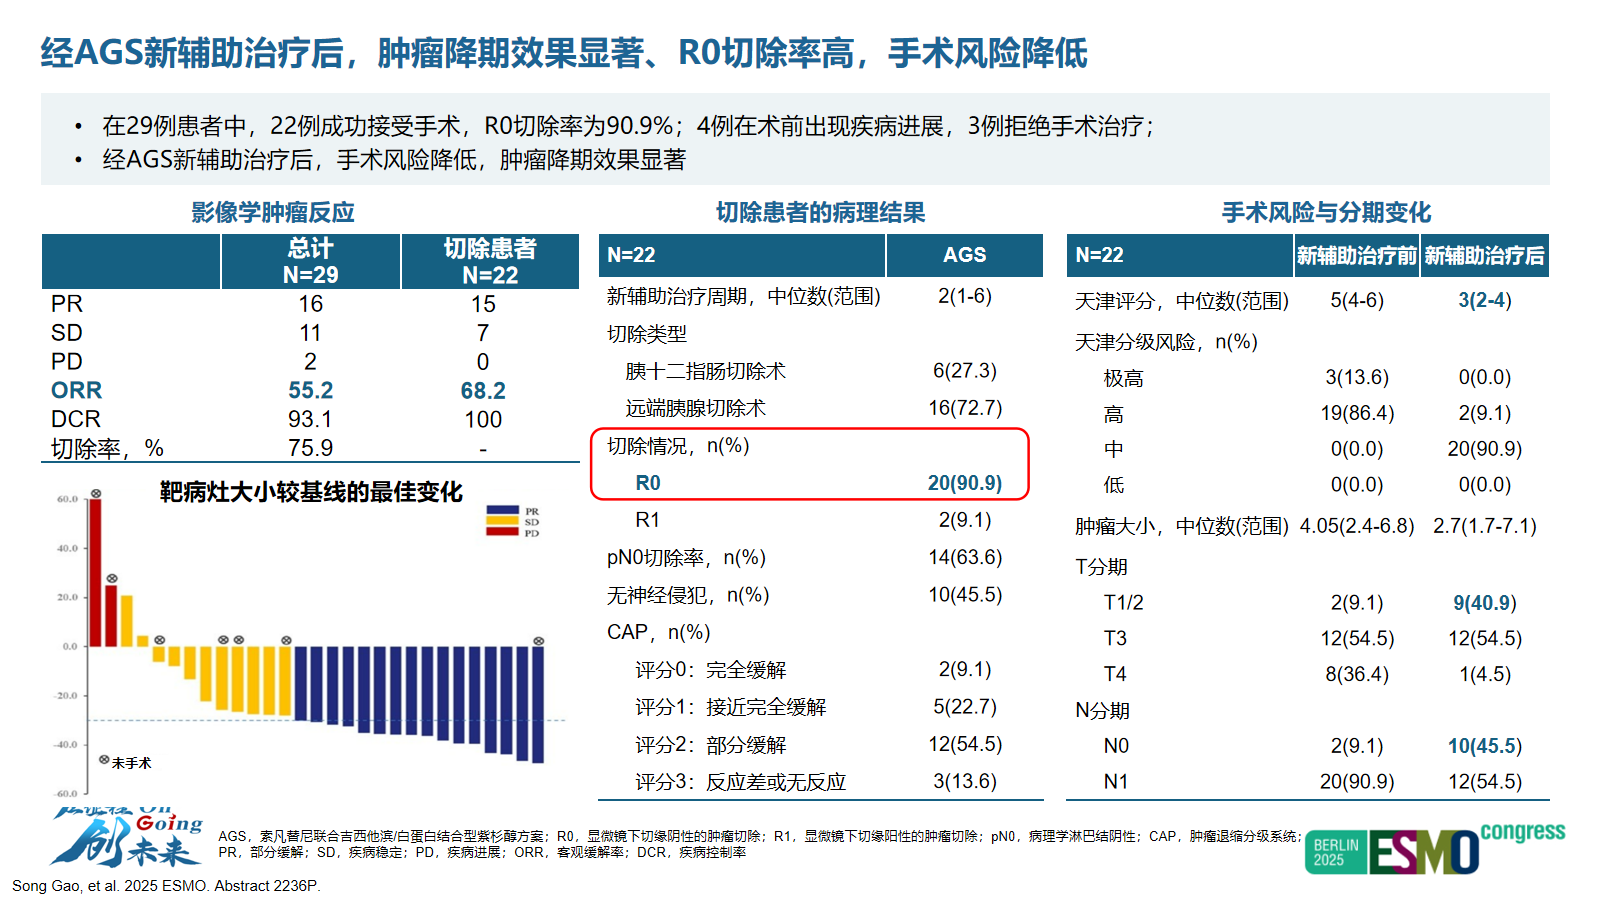This screenshot has height=900, width=1600.
Task: Click the chart title 靶病灶大小较基线的最佳变化
Action: pos(311,492)
